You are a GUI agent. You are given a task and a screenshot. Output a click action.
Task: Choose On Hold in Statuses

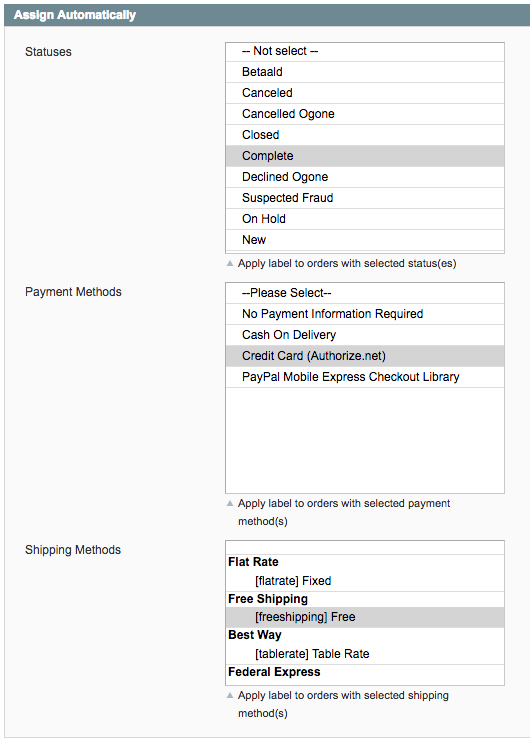pyautogui.click(x=365, y=219)
